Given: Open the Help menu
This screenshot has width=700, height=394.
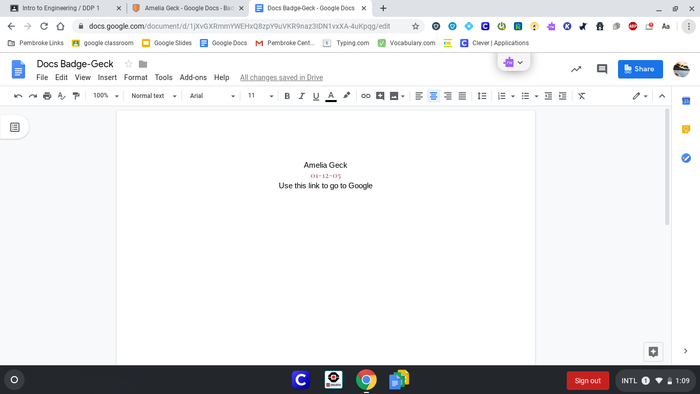Looking at the screenshot, I should (x=221, y=77).
